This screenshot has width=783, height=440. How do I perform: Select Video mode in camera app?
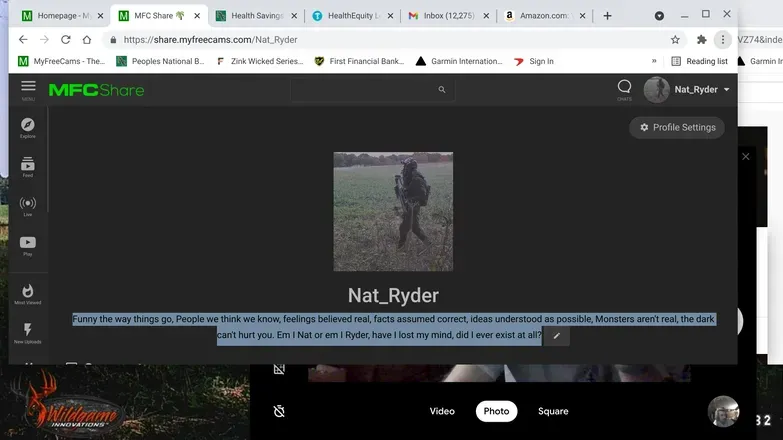[442, 411]
